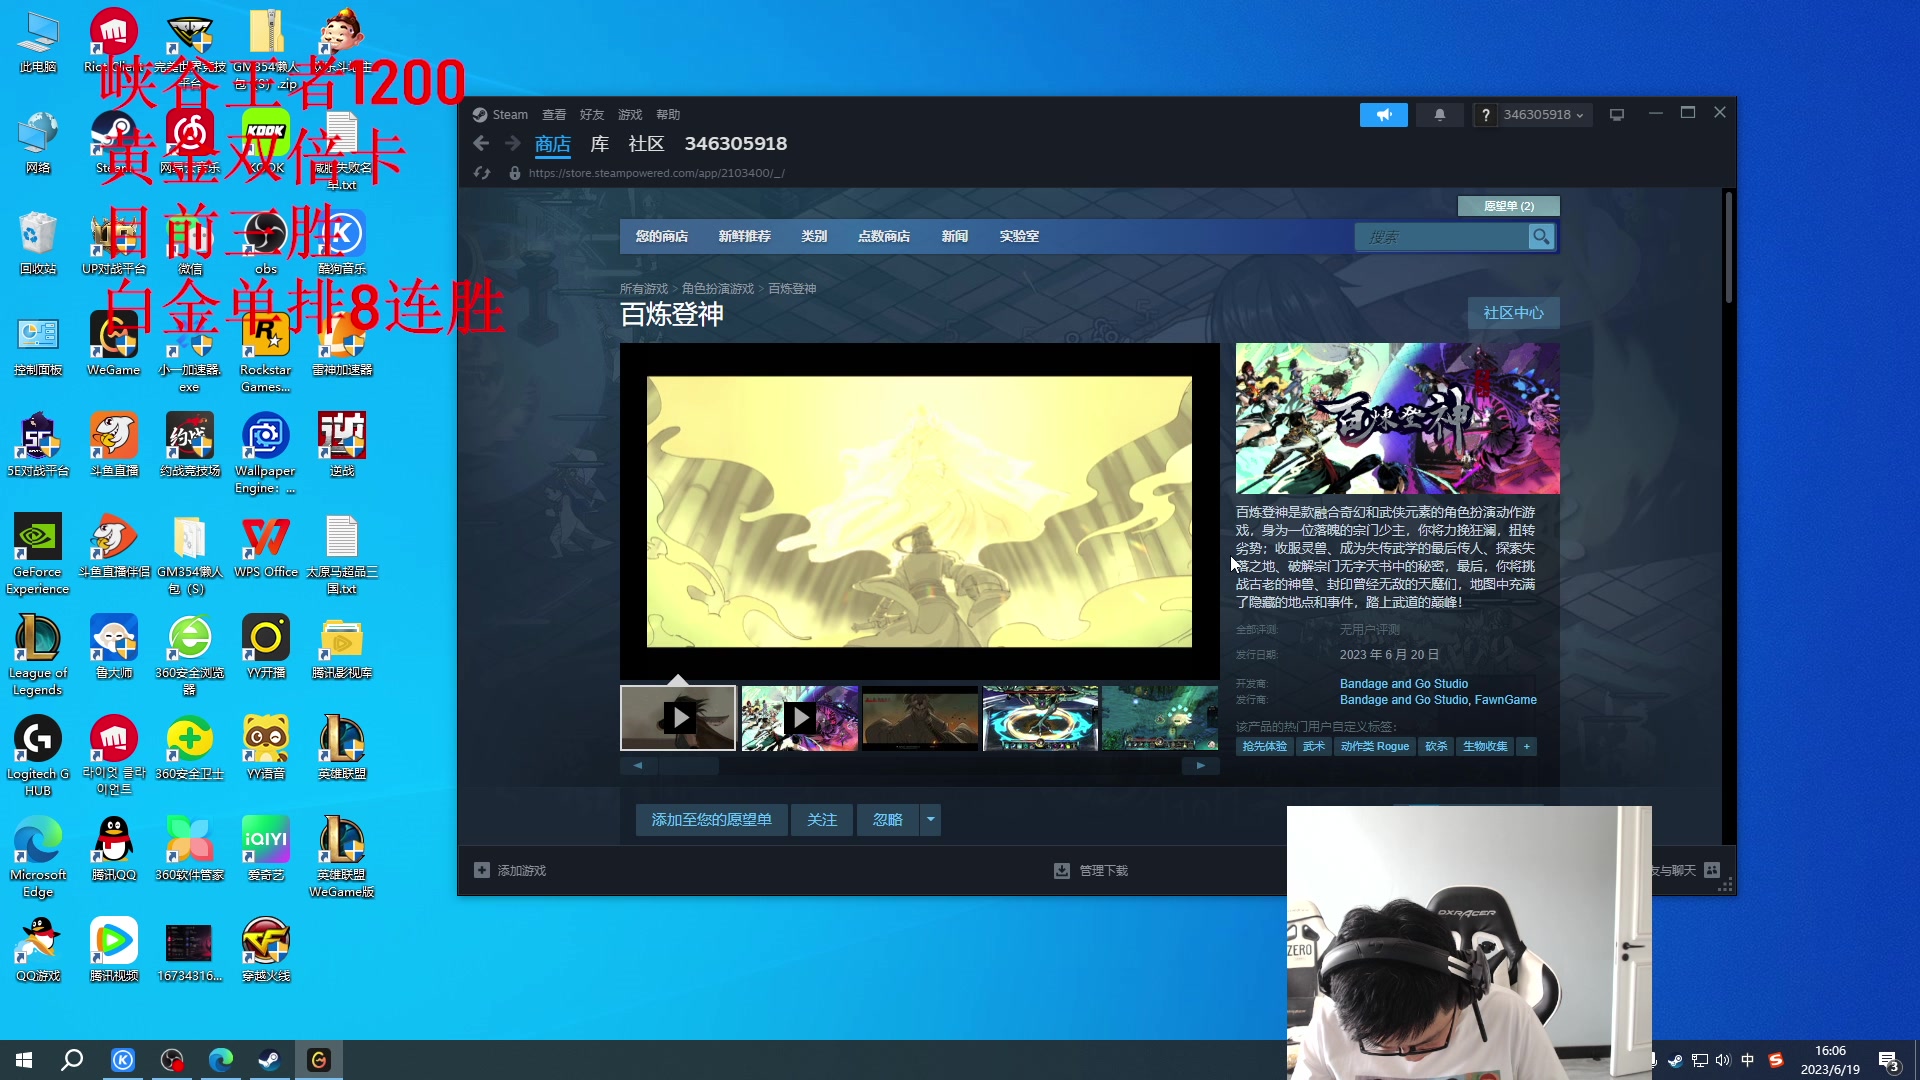Open League of Legends desktop shortcut
This screenshot has width=1920, height=1080.
tap(38, 656)
